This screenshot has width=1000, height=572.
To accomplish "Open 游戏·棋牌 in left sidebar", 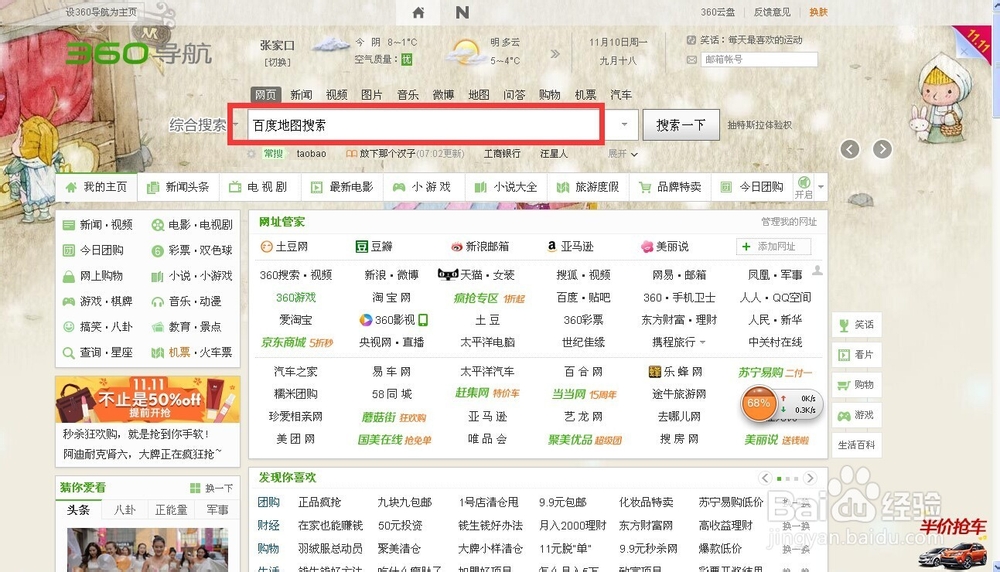I will (x=98, y=301).
